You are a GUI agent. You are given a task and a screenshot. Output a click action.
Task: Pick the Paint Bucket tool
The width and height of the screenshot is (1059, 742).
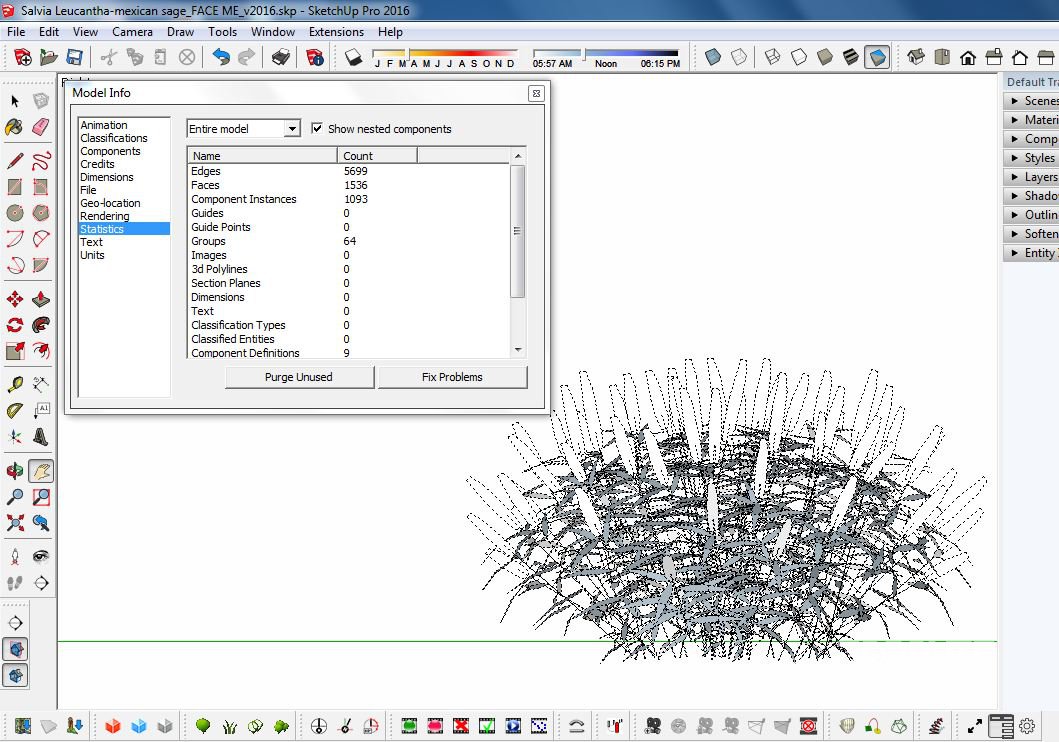point(15,127)
